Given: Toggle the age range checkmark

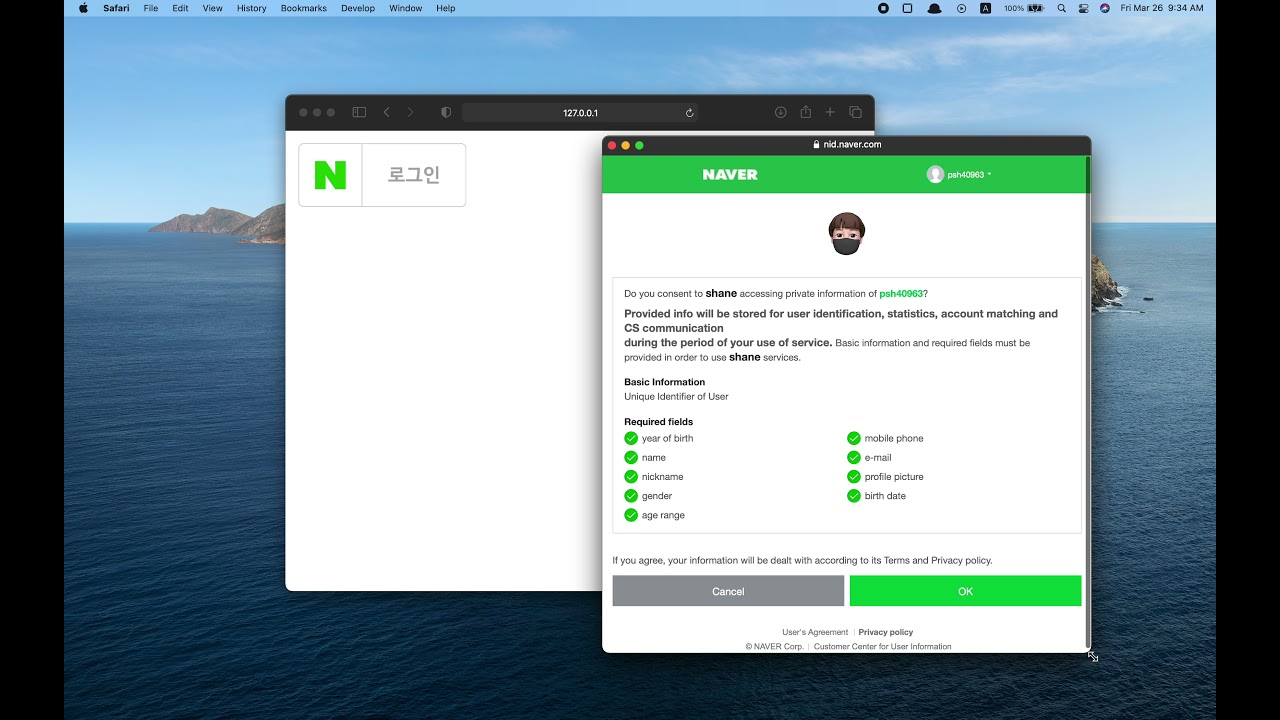Looking at the screenshot, I should [x=631, y=515].
